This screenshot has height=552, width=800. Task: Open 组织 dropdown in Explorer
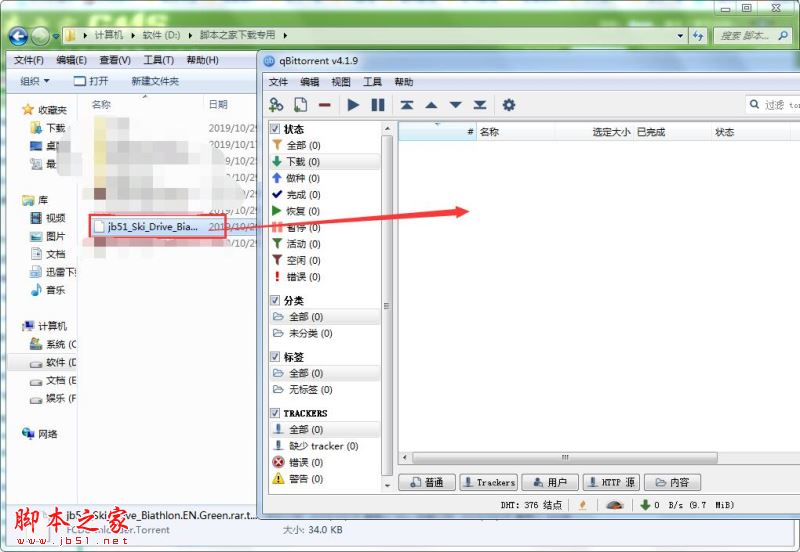click(34, 81)
